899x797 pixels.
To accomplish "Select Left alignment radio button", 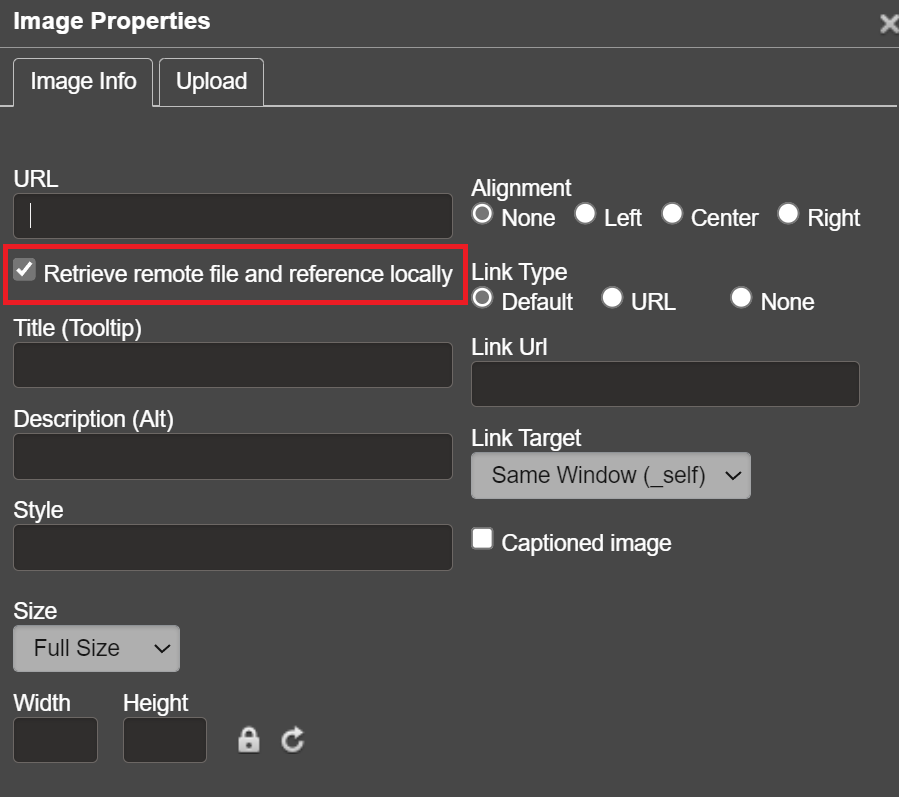I will point(585,214).
